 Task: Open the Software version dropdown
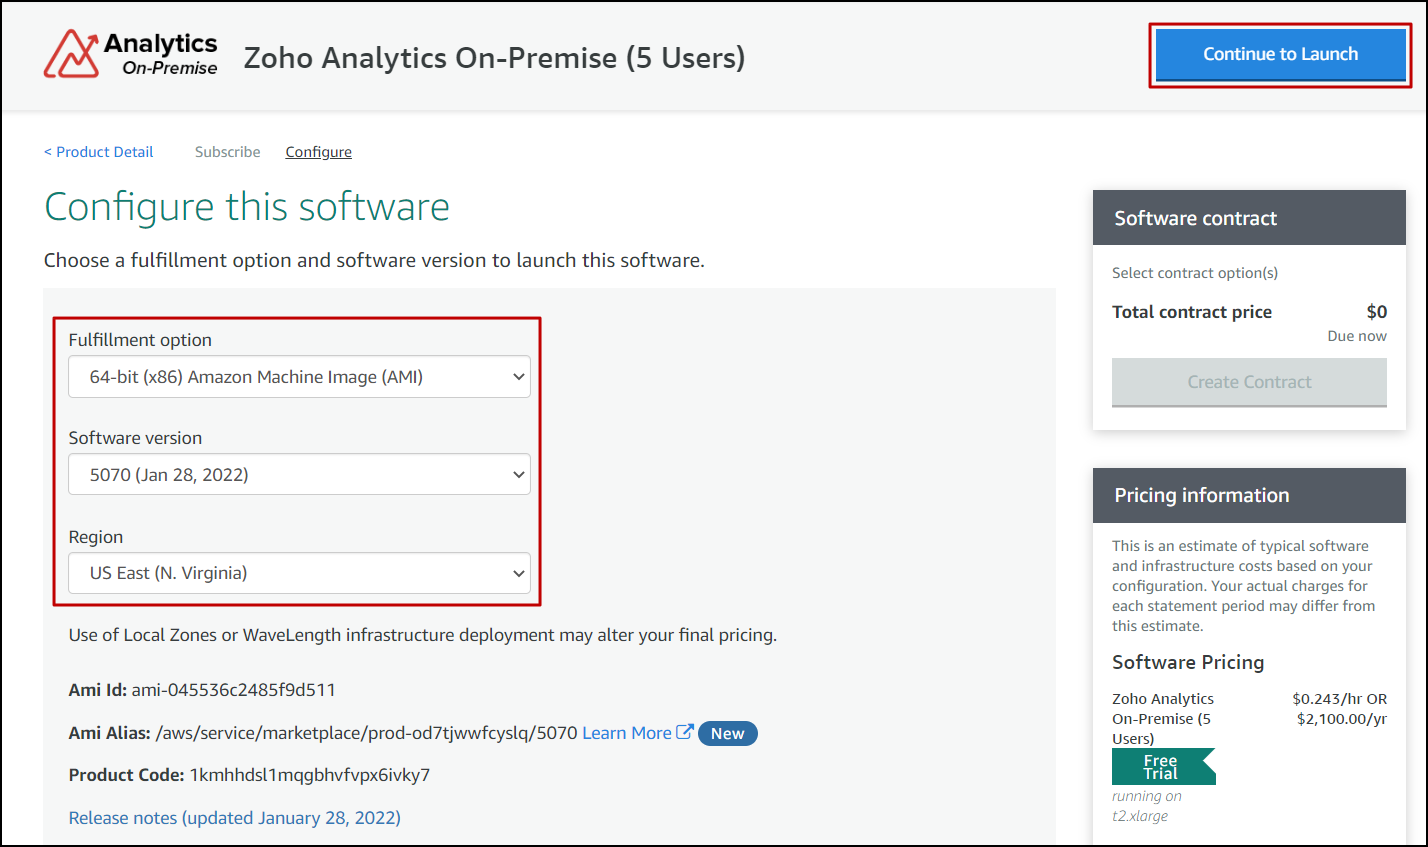click(x=299, y=474)
